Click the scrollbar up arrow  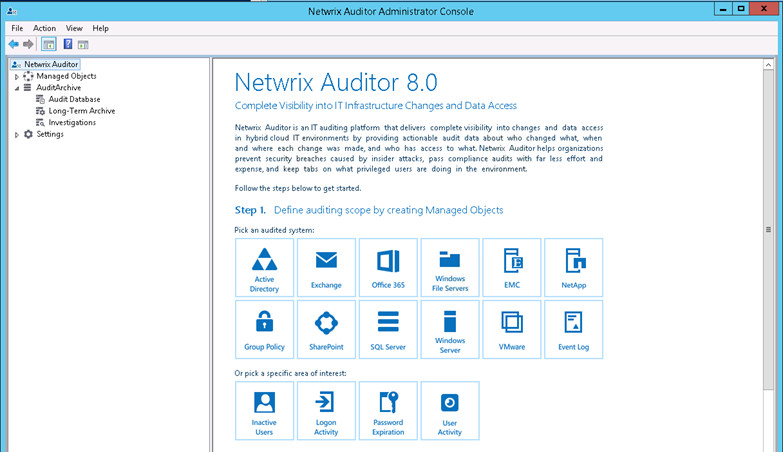point(768,65)
